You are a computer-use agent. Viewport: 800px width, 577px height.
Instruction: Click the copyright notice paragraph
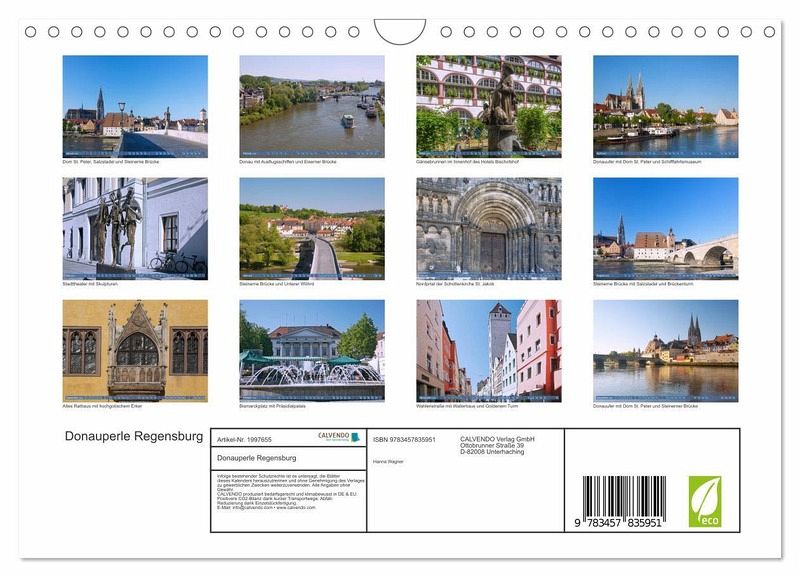click(x=291, y=492)
